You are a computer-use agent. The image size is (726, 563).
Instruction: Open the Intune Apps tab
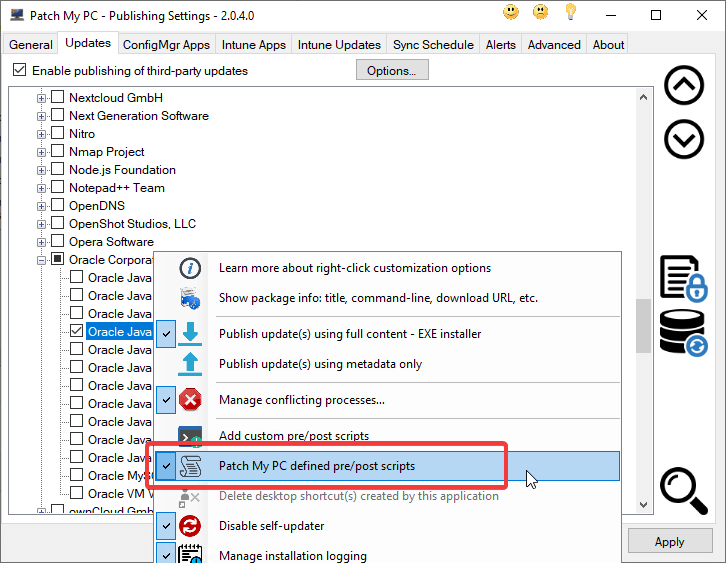pyautogui.click(x=253, y=44)
